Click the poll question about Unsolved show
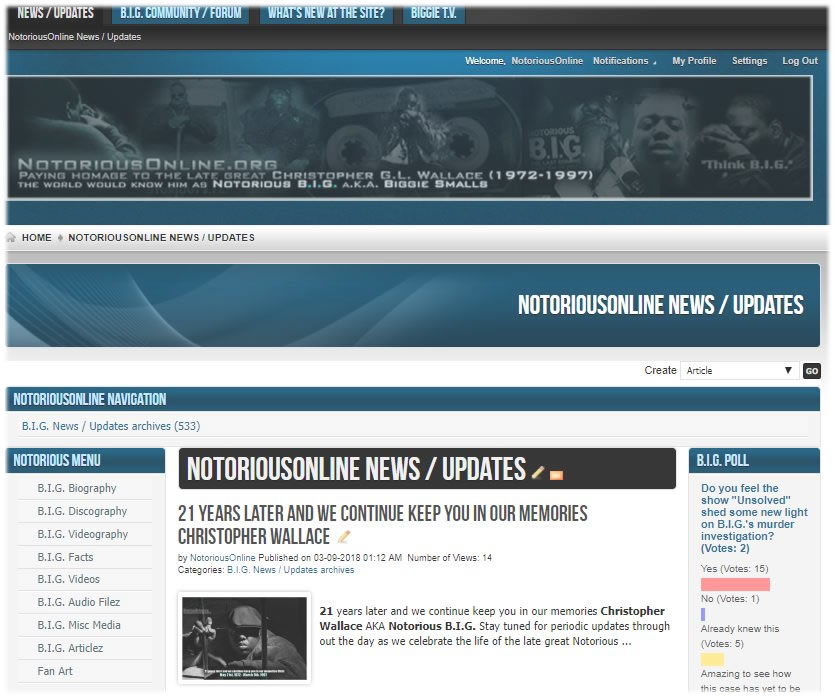Viewport: 835px width, 698px height. (754, 518)
